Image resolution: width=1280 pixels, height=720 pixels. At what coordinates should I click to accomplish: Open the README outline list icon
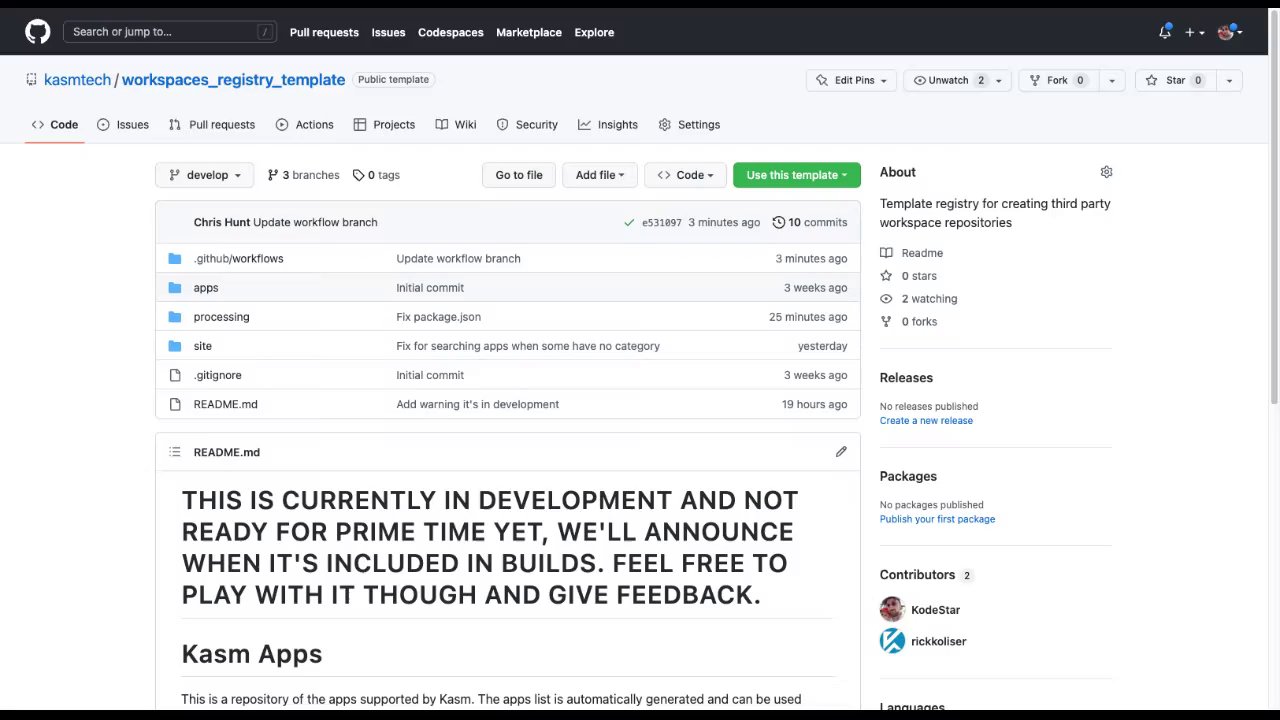tap(175, 452)
